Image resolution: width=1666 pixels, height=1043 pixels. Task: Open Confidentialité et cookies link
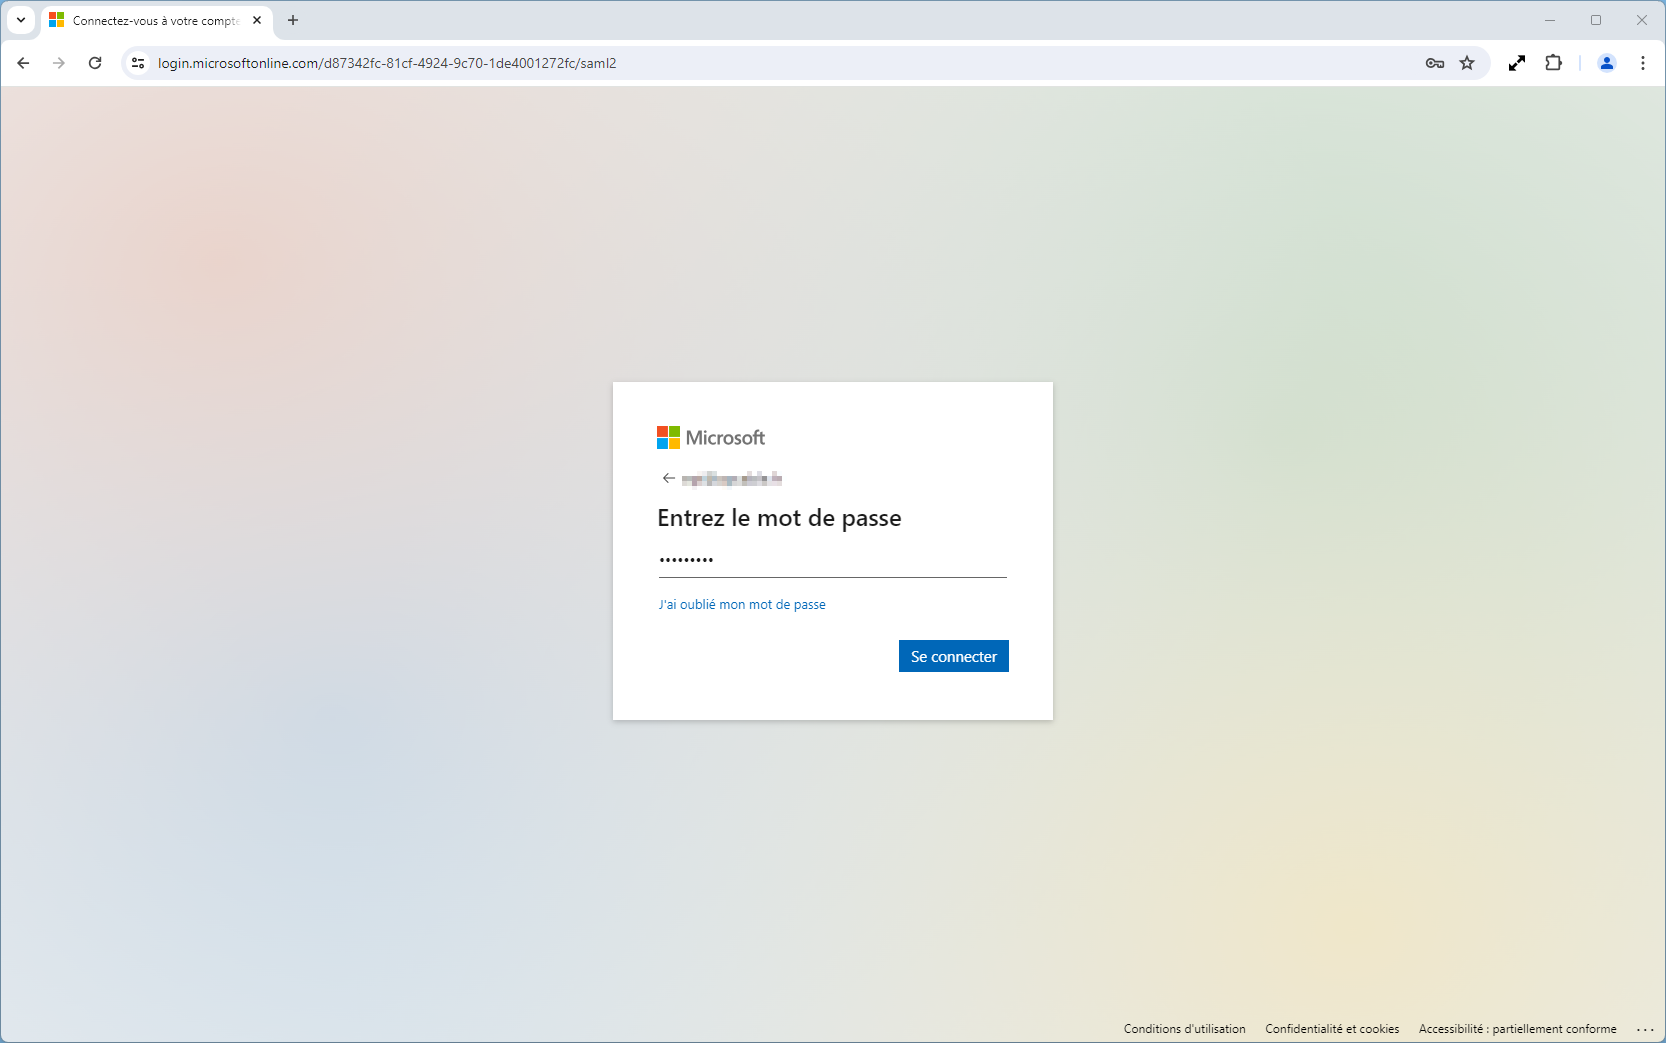(1332, 1029)
